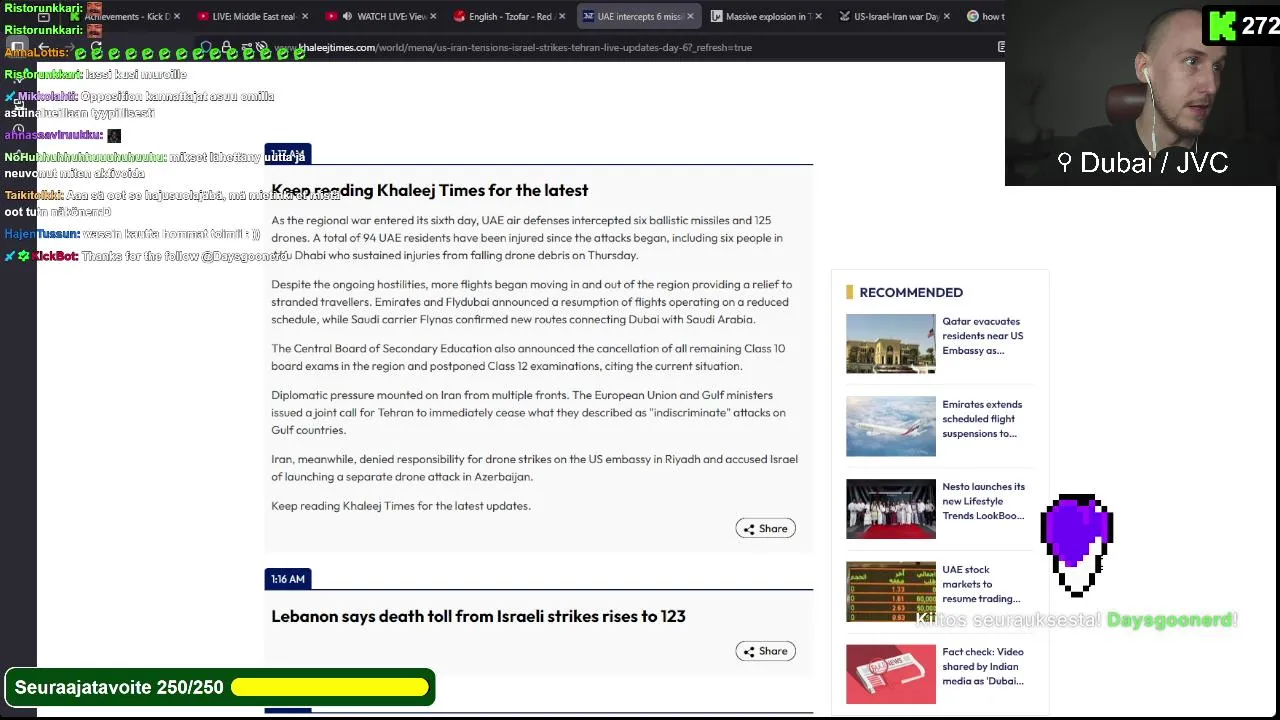Click the UAE stock market board thumbnail
1280x720 pixels.
(891, 592)
